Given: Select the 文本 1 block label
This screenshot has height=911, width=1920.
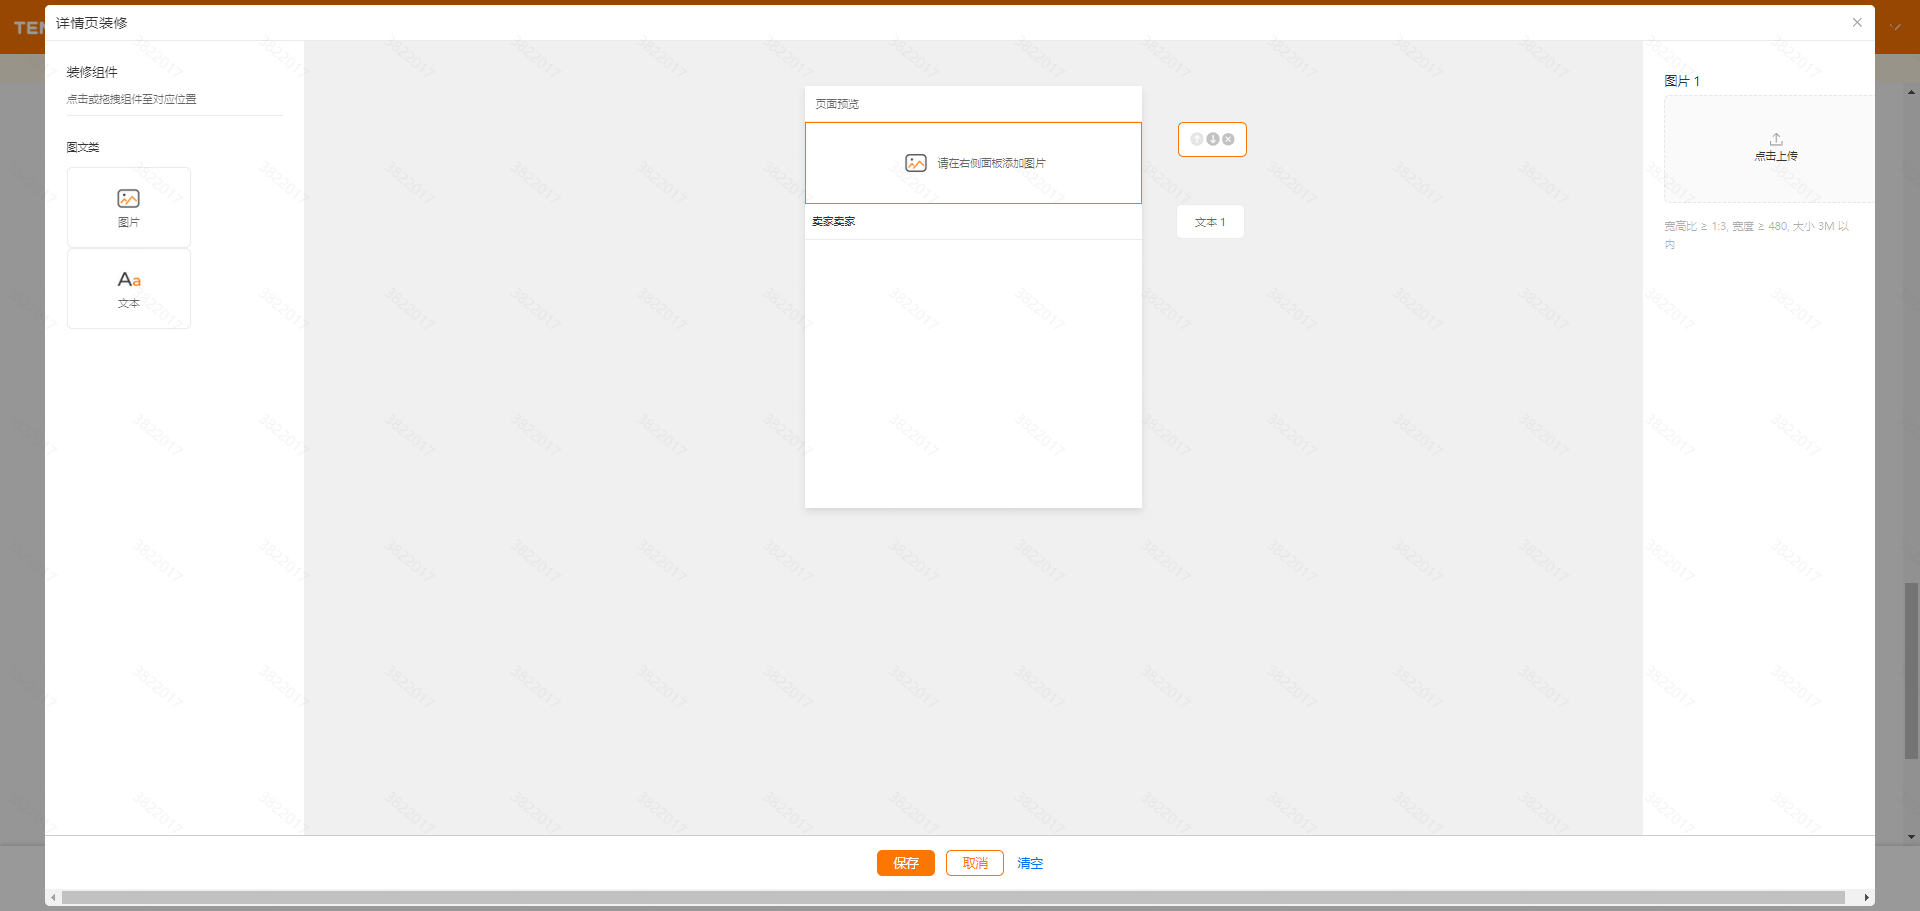Looking at the screenshot, I should tap(1210, 222).
